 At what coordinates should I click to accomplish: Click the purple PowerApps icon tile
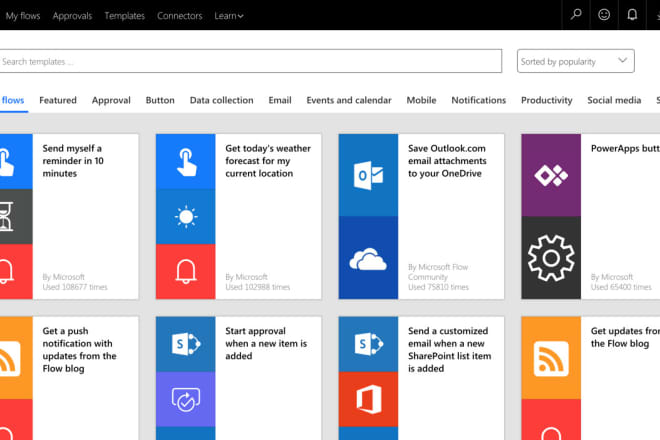[x=551, y=175]
